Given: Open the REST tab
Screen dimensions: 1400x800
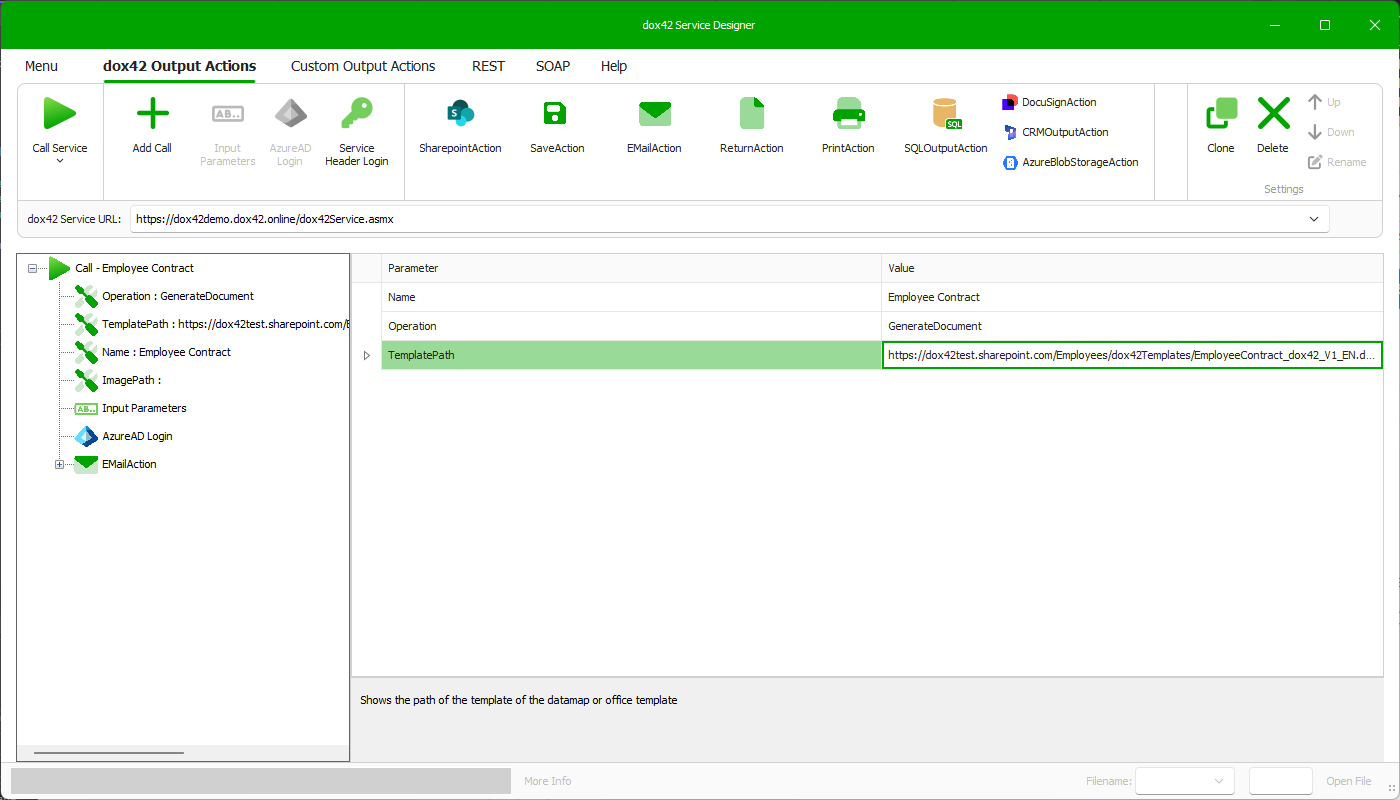Looking at the screenshot, I should [x=488, y=66].
